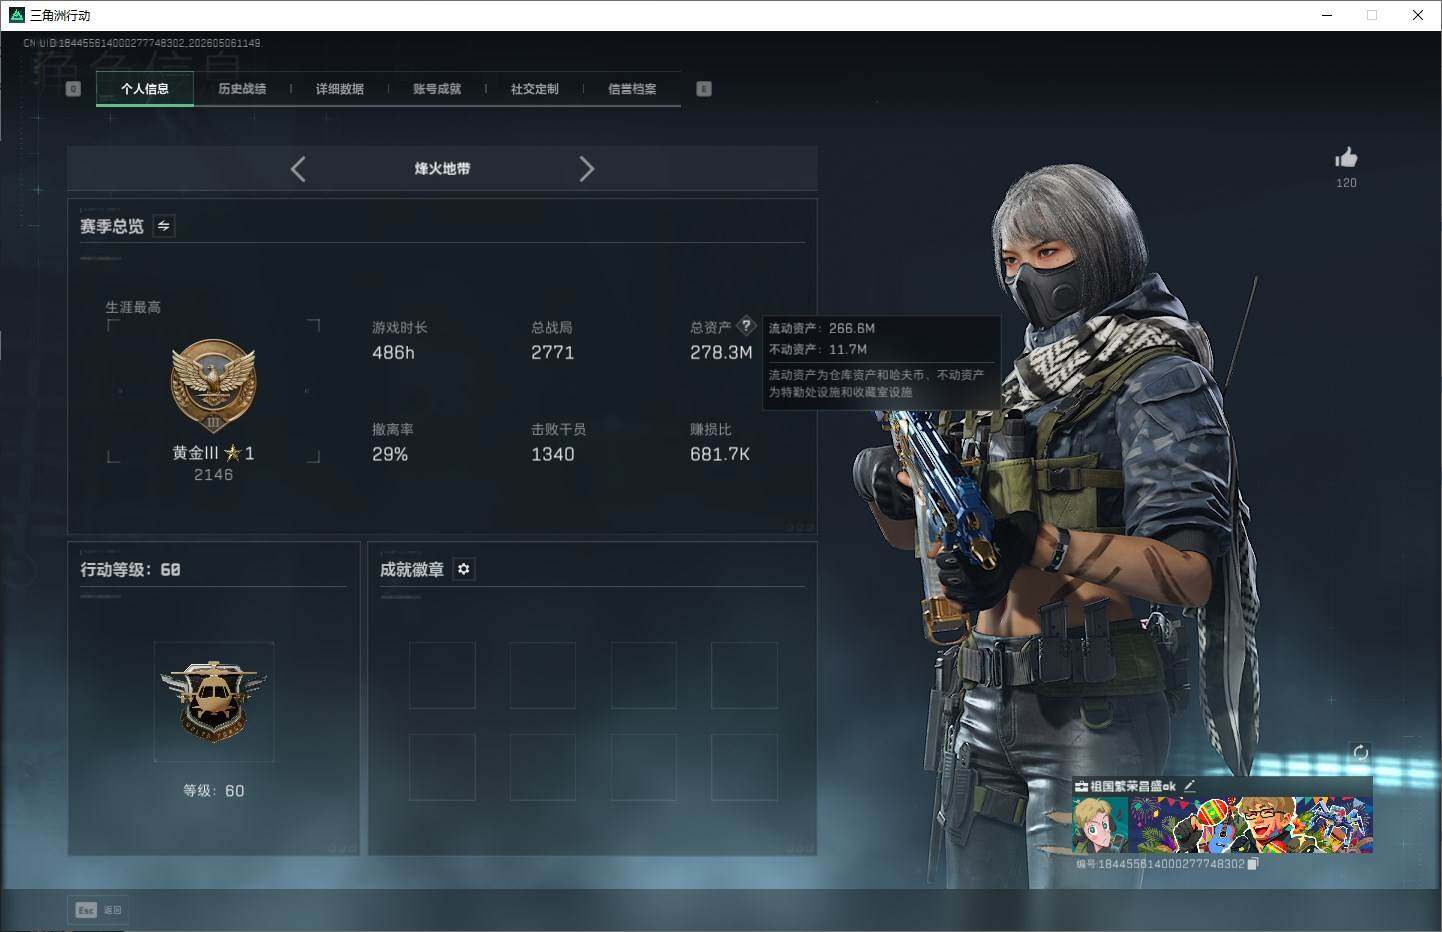Click the Esc 返回 button
Image resolution: width=1442 pixels, height=932 pixels.
(x=99, y=910)
